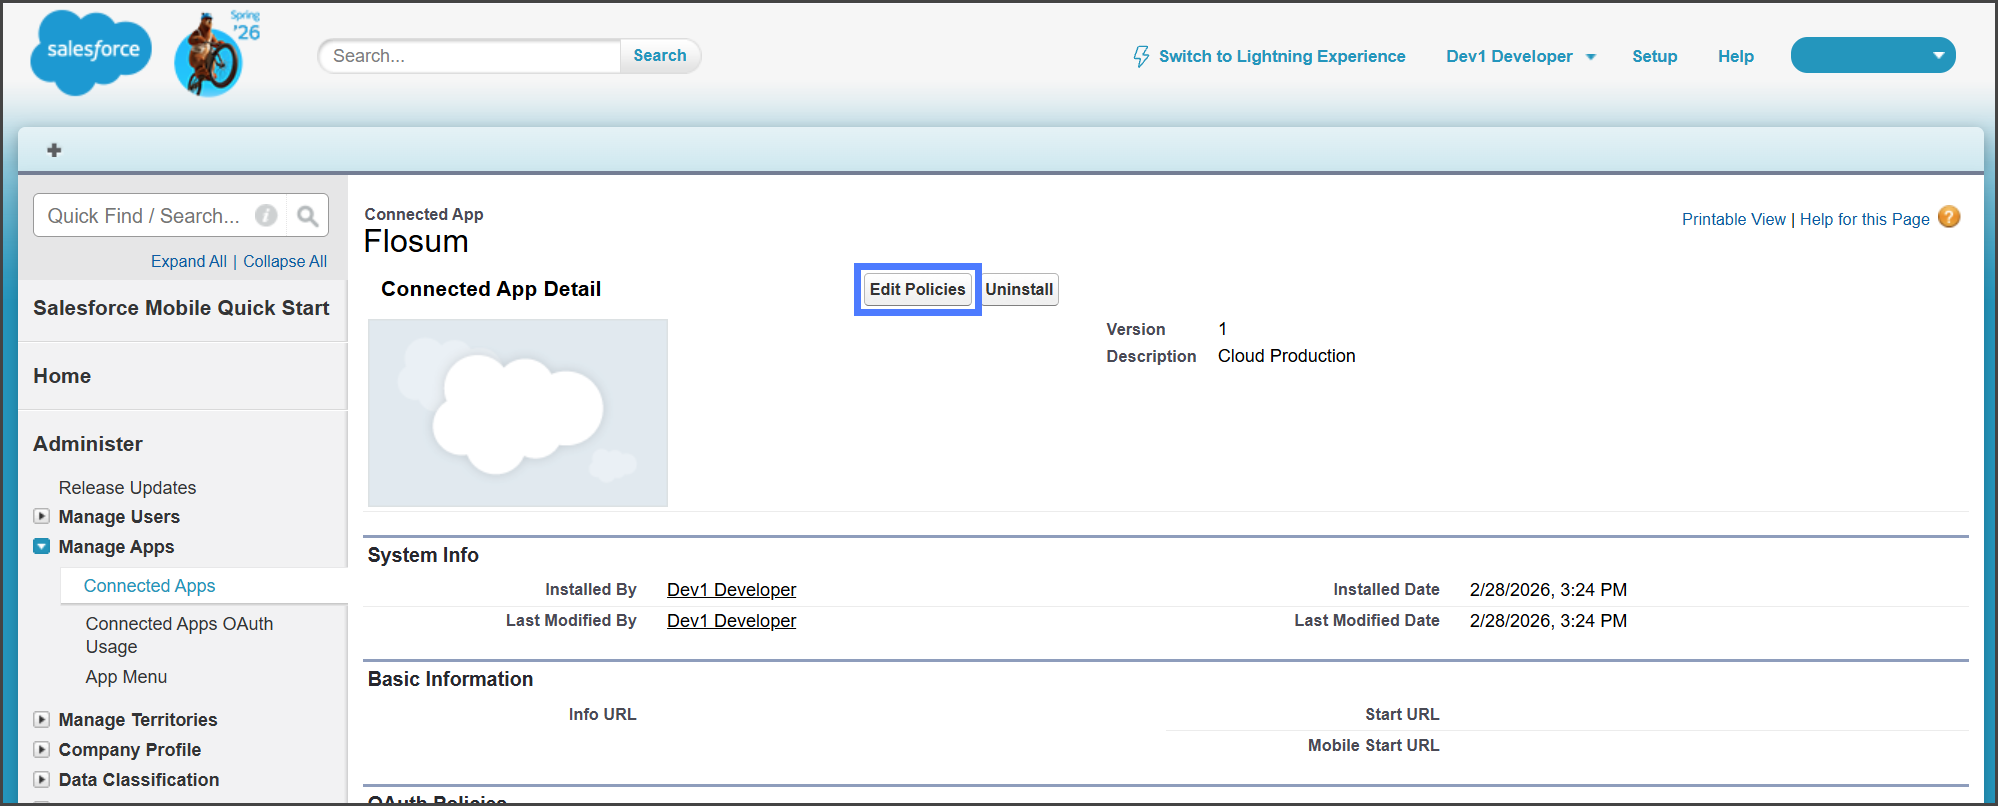
Task: Click the Lightning bolt icon
Action: 1140,56
